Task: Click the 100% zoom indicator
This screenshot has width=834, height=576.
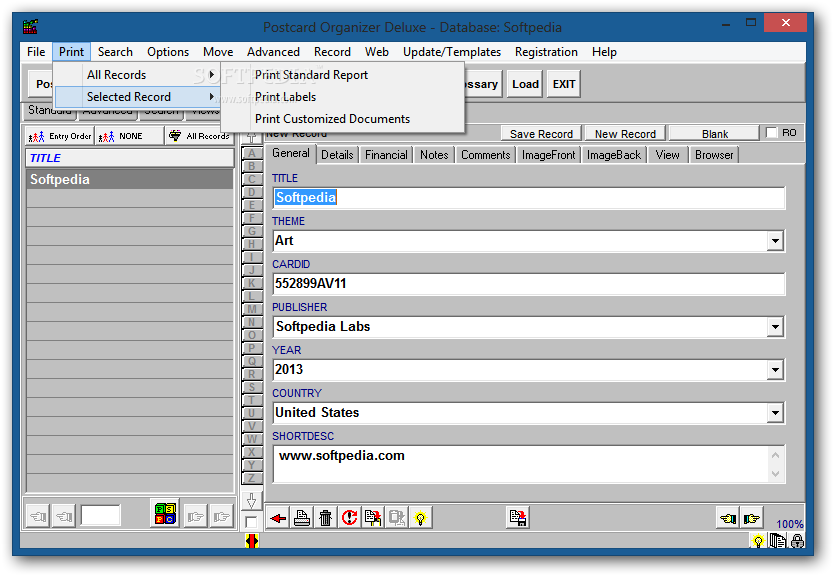Action: [x=789, y=524]
